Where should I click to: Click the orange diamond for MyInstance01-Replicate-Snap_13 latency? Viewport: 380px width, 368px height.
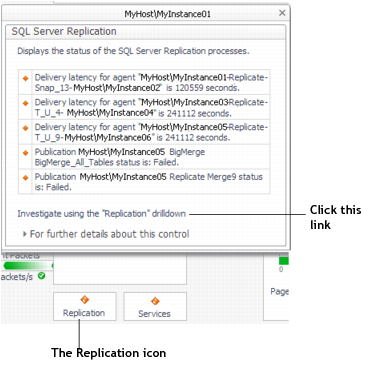click(x=25, y=78)
